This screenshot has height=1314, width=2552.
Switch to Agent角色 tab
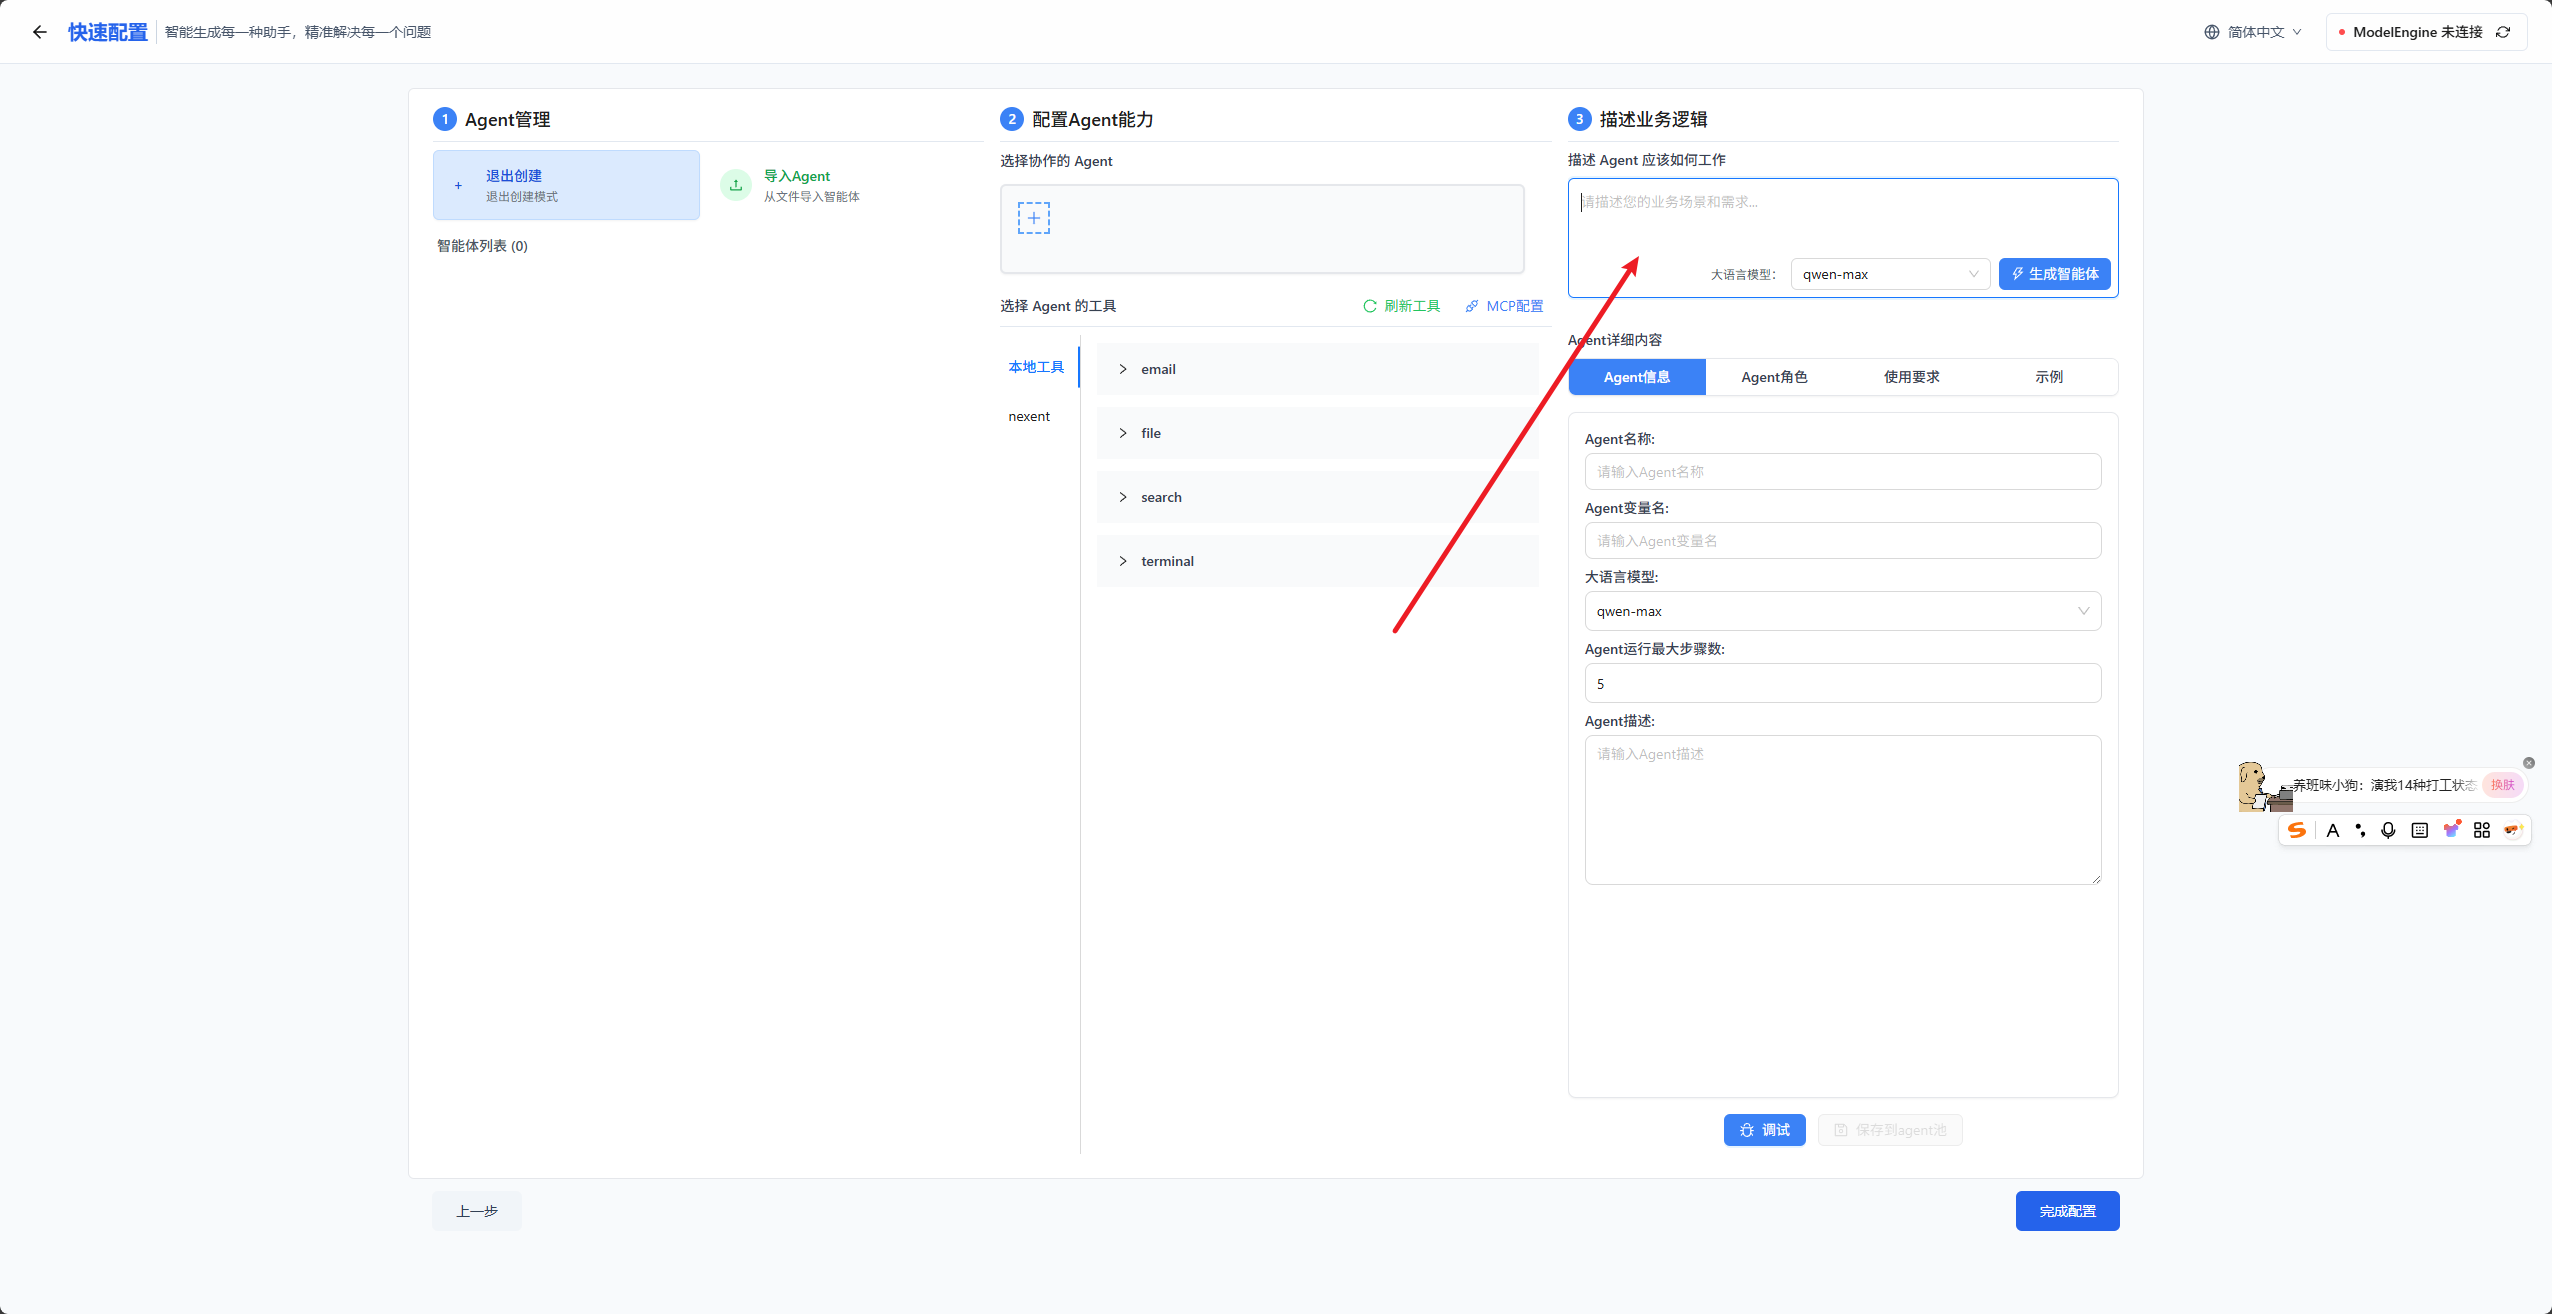click(x=1774, y=377)
